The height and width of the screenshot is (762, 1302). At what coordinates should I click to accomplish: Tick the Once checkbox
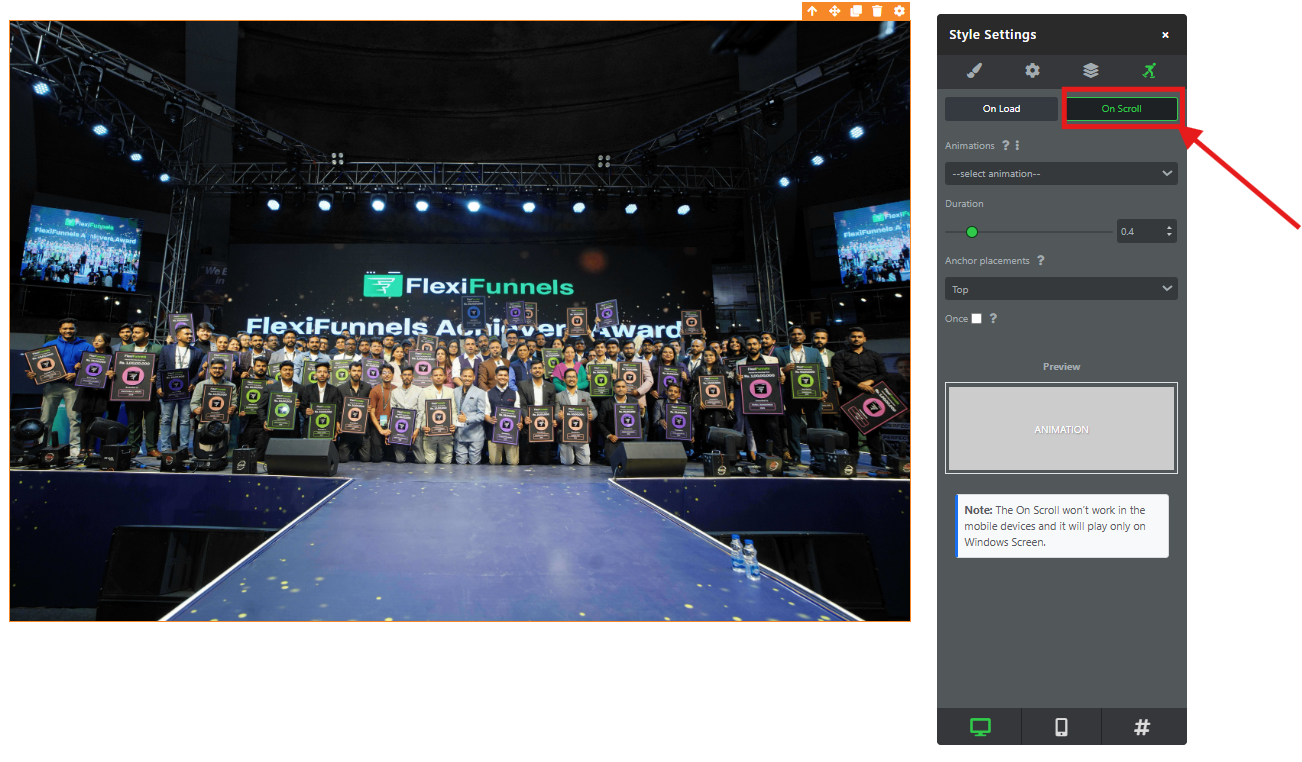(977, 319)
